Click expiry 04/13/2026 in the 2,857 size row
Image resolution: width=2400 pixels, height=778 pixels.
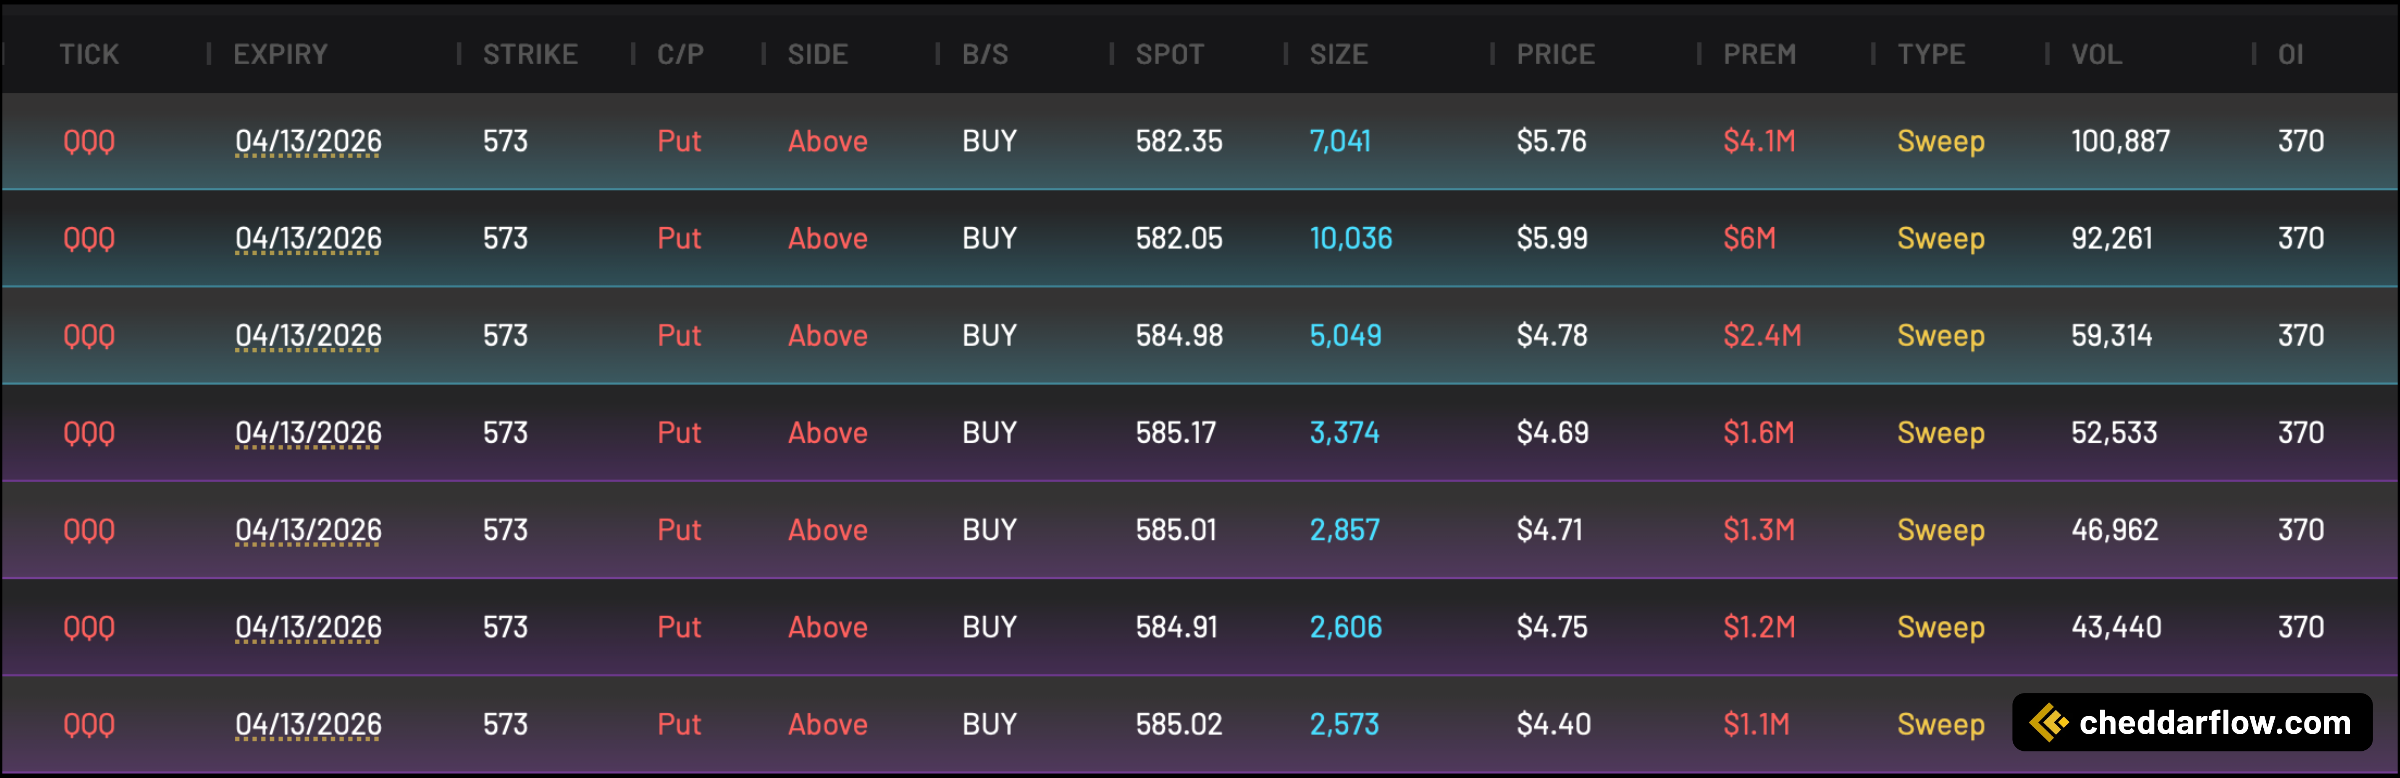tap(308, 529)
